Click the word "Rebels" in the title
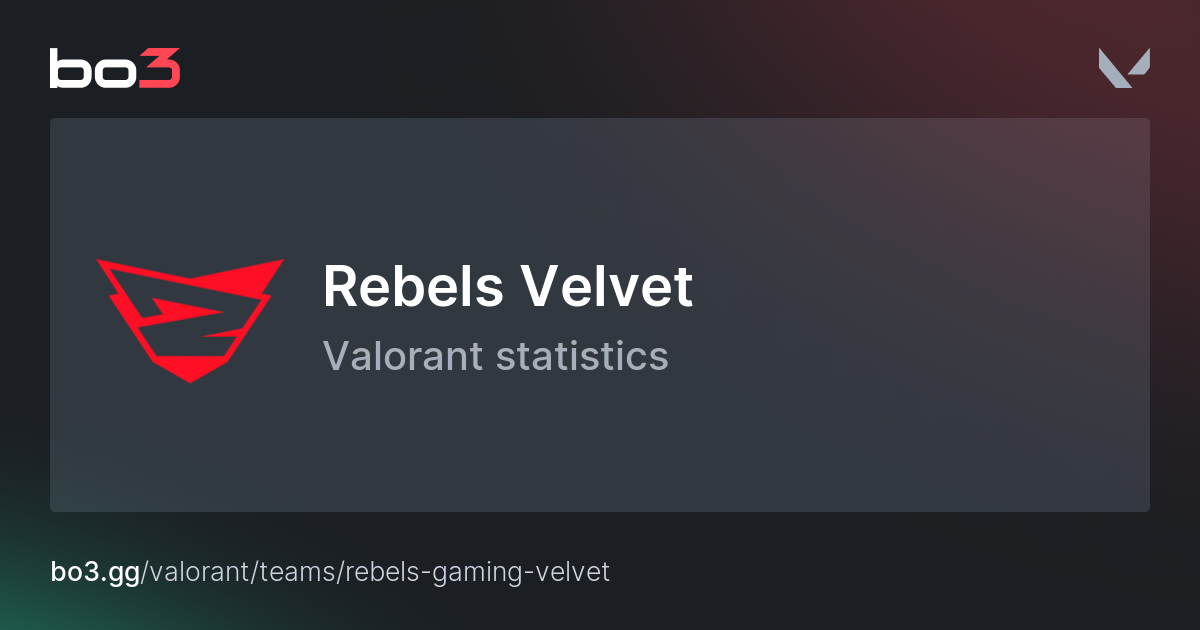Image resolution: width=1200 pixels, height=630 pixels. click(412, 287)
